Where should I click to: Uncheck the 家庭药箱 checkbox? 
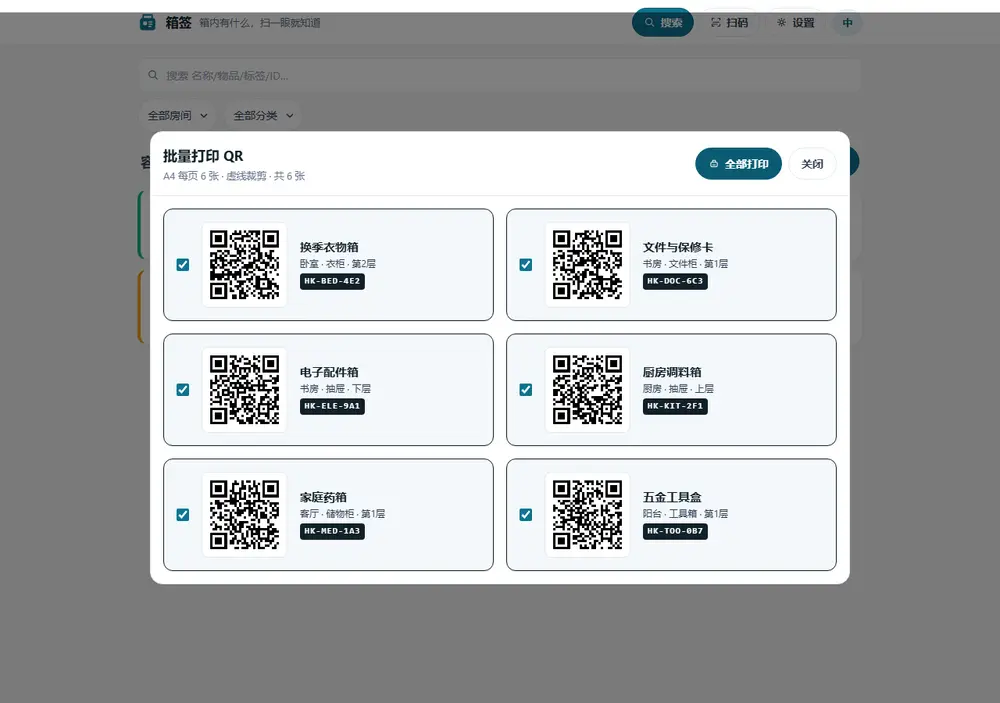click(183, 515)
